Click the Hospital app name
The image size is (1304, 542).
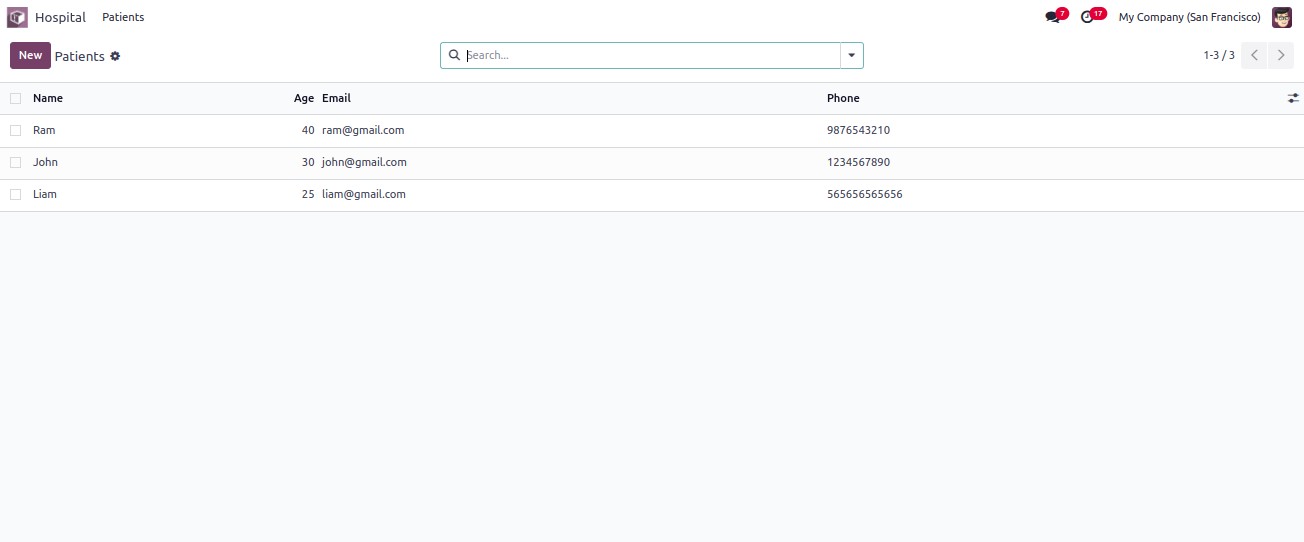pyautogui.click(x=60, y=17)
